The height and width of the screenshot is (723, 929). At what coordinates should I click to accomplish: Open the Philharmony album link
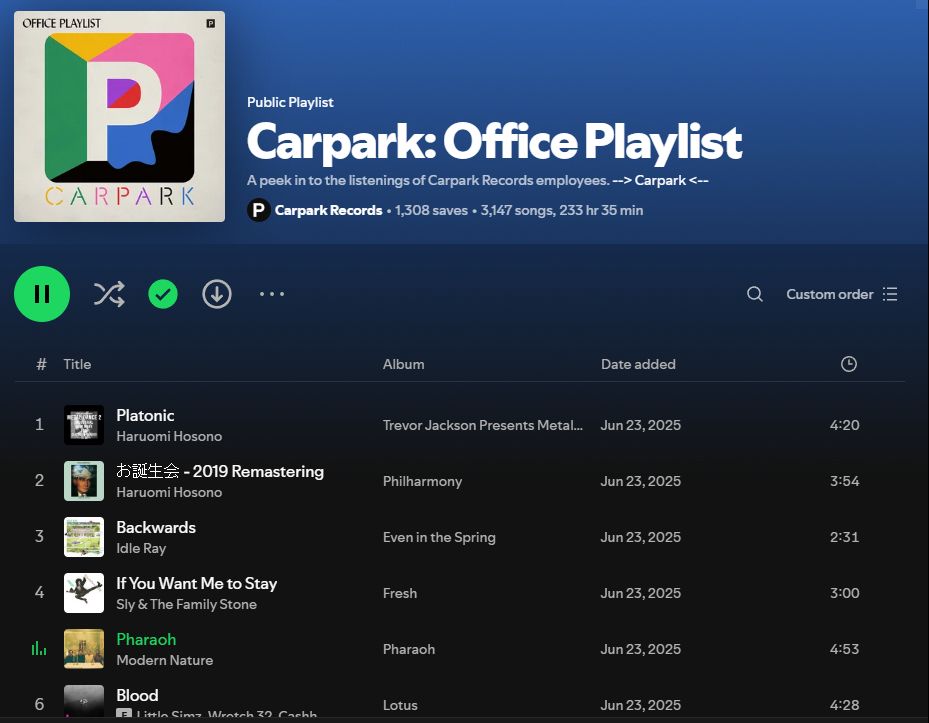point(422,481)
